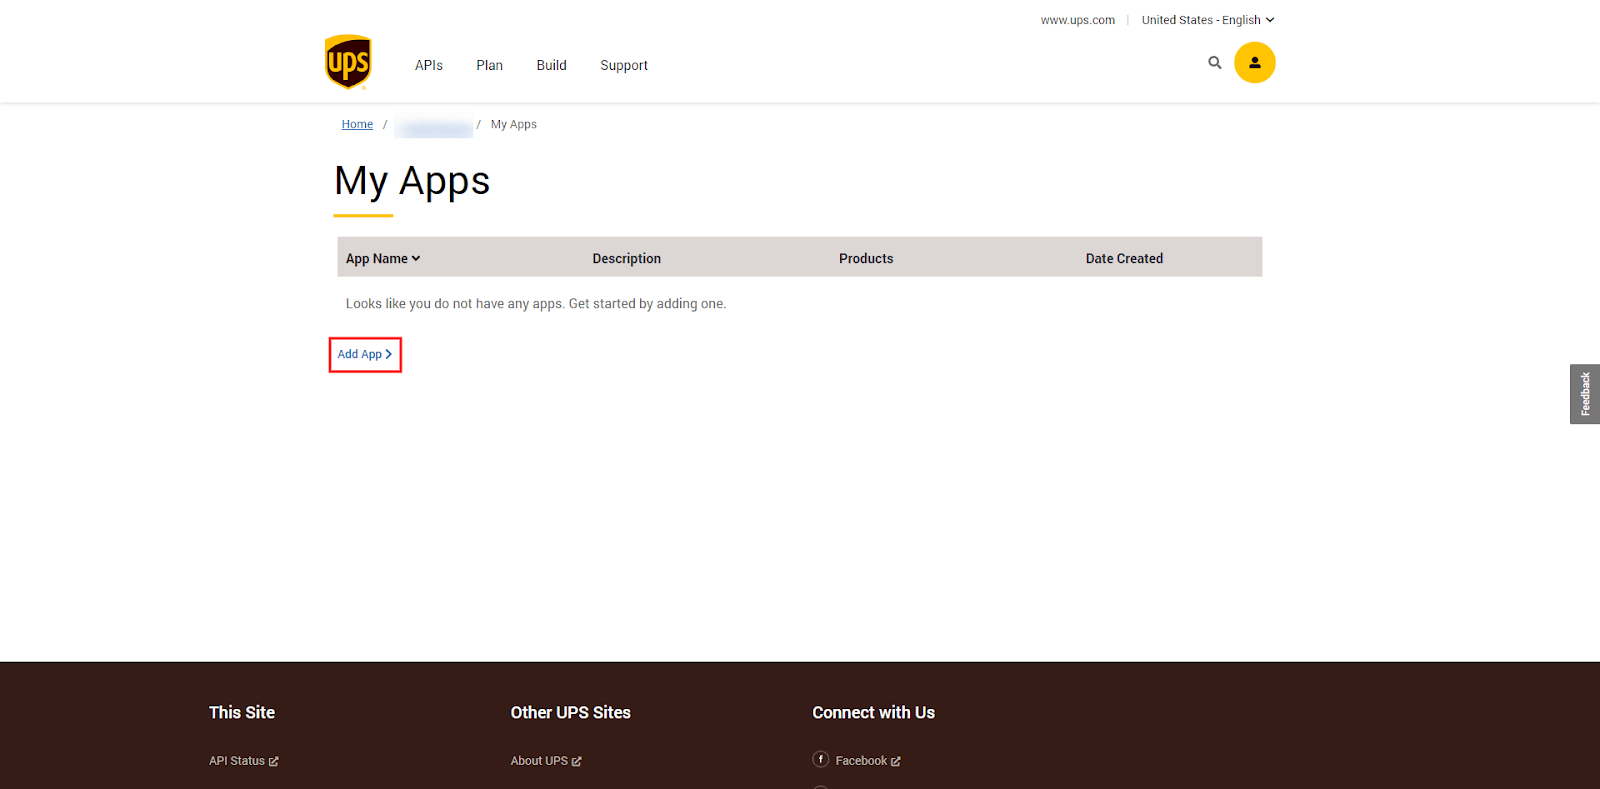Expand United States - English language dropdown

pos(1208,20)
